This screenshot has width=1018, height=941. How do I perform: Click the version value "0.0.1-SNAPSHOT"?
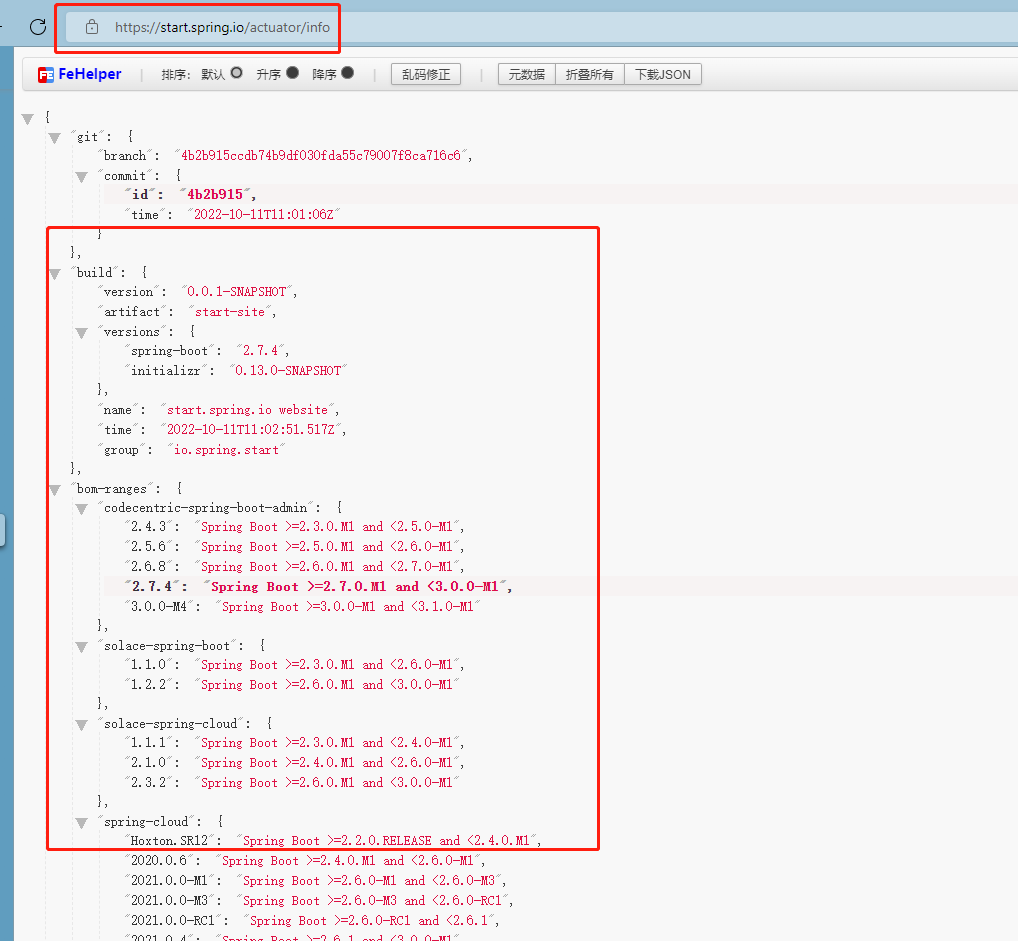236,292
